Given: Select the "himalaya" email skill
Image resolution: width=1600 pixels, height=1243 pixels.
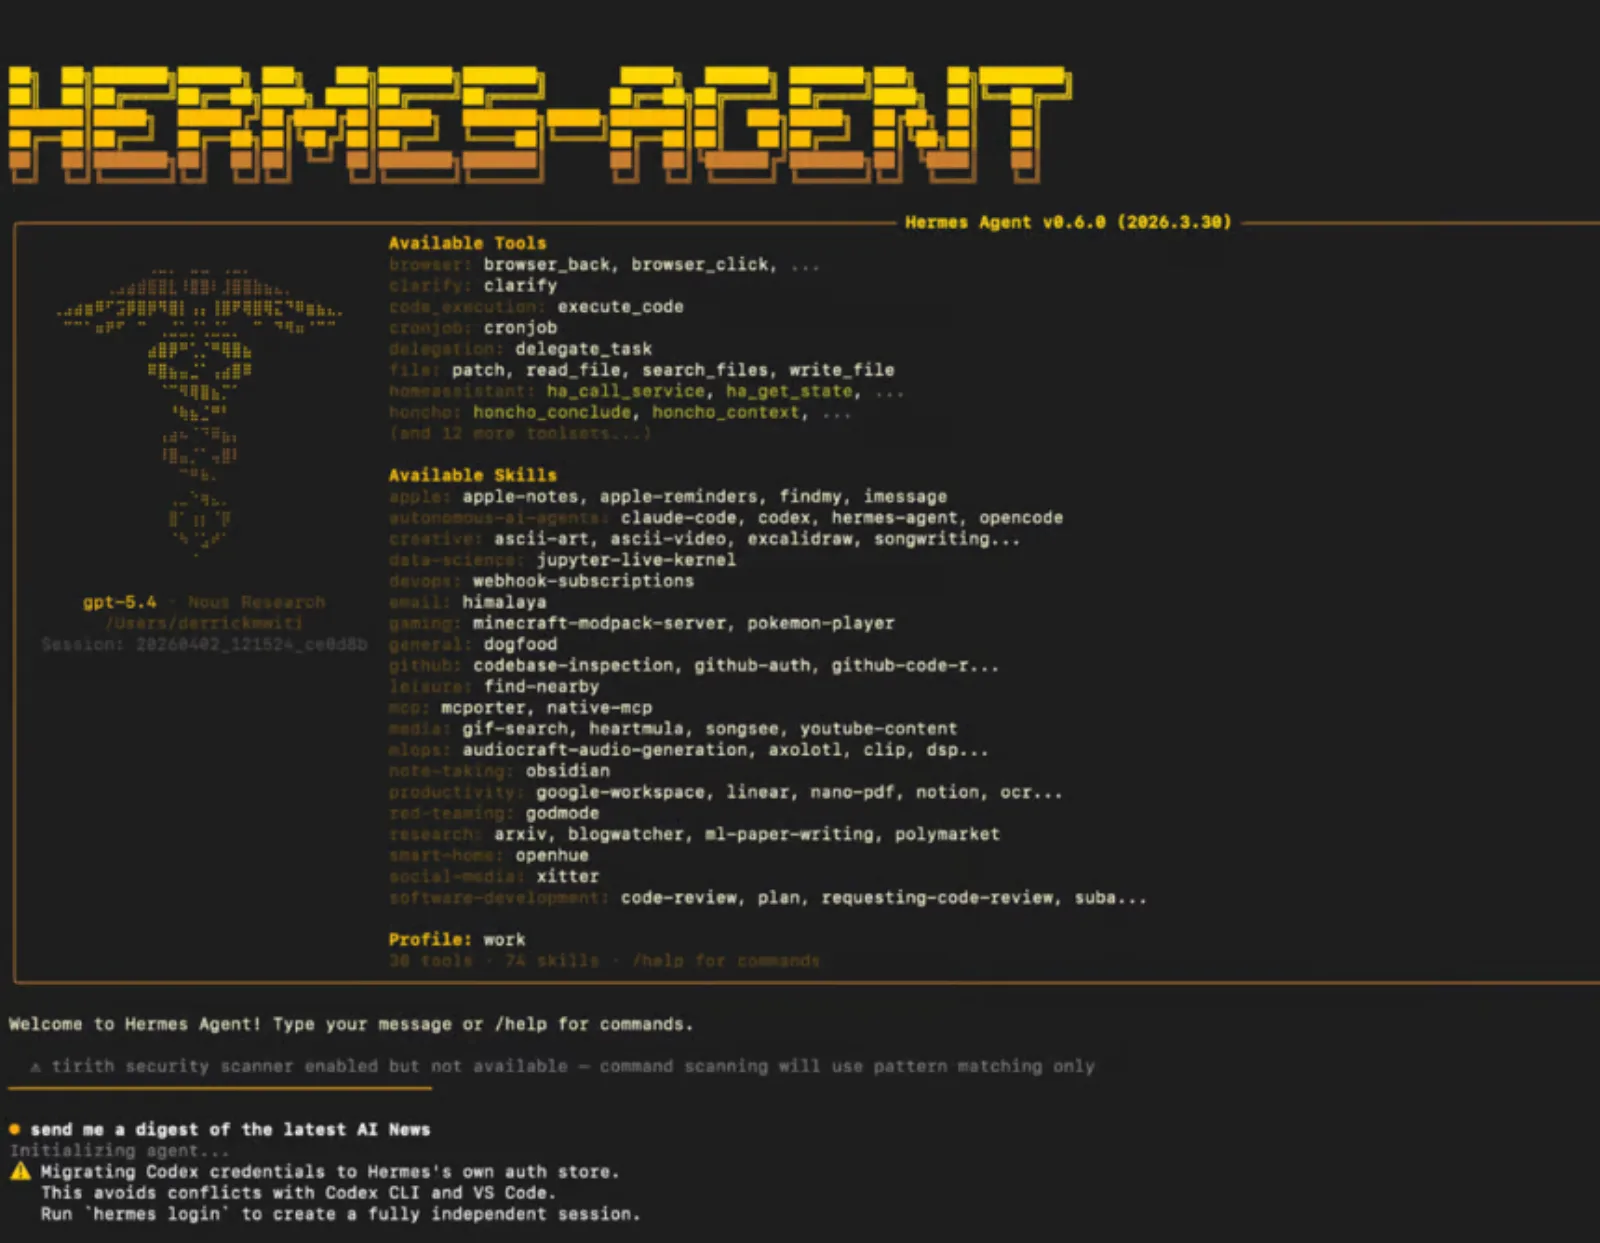Looking at the screenshot, I should click(504, 602).
